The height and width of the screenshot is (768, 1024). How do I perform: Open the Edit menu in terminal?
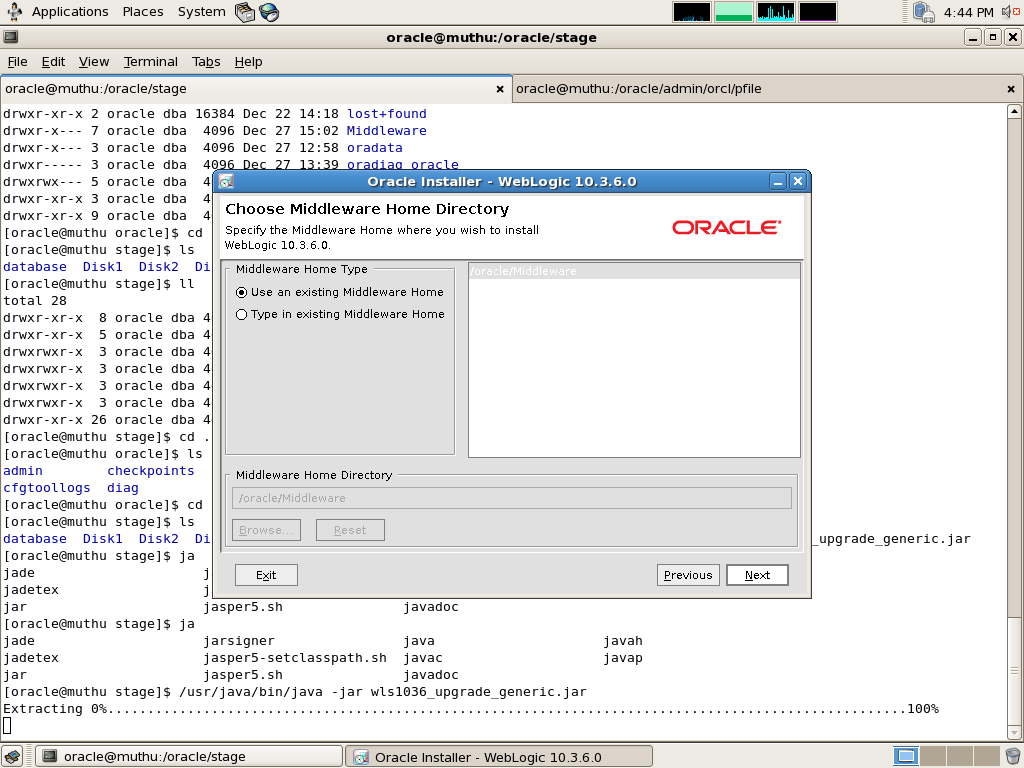53,61
